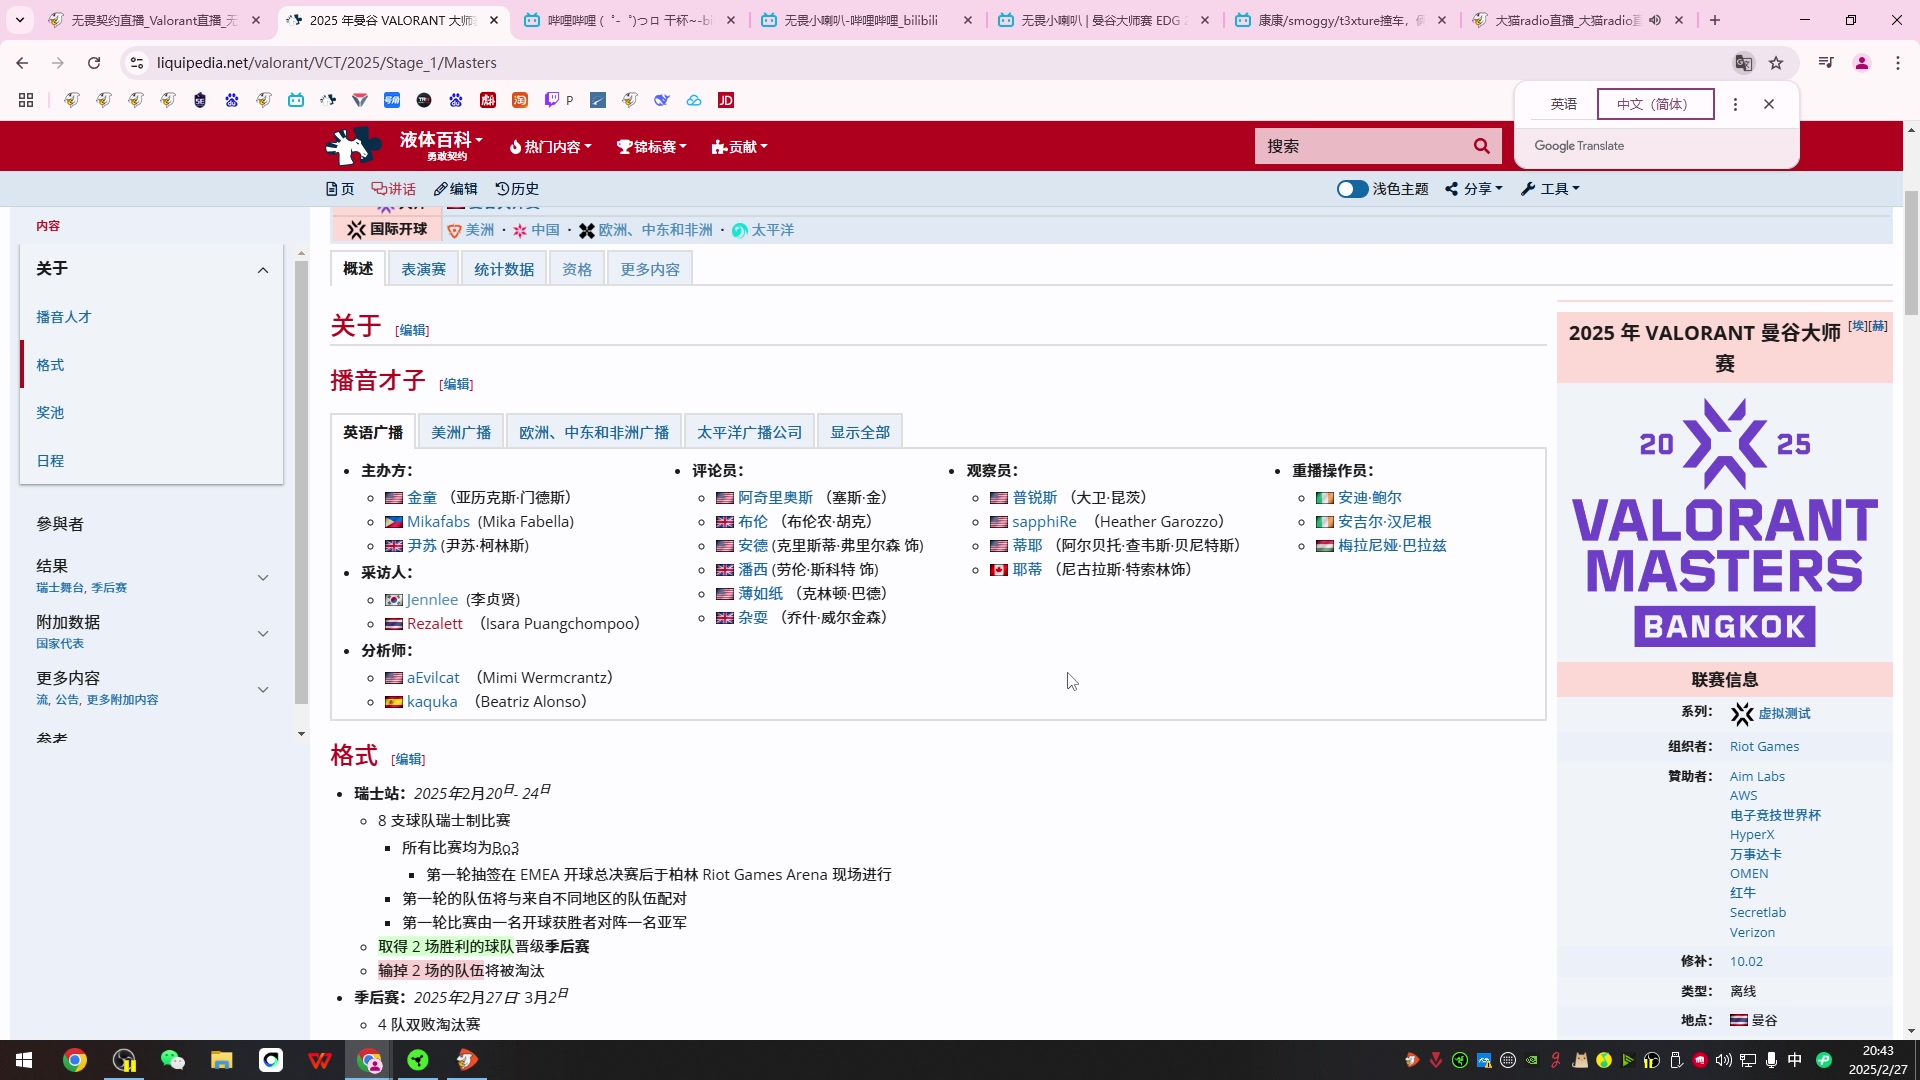
Task: Open new browser tab
Action: [x=1715, y=20]
